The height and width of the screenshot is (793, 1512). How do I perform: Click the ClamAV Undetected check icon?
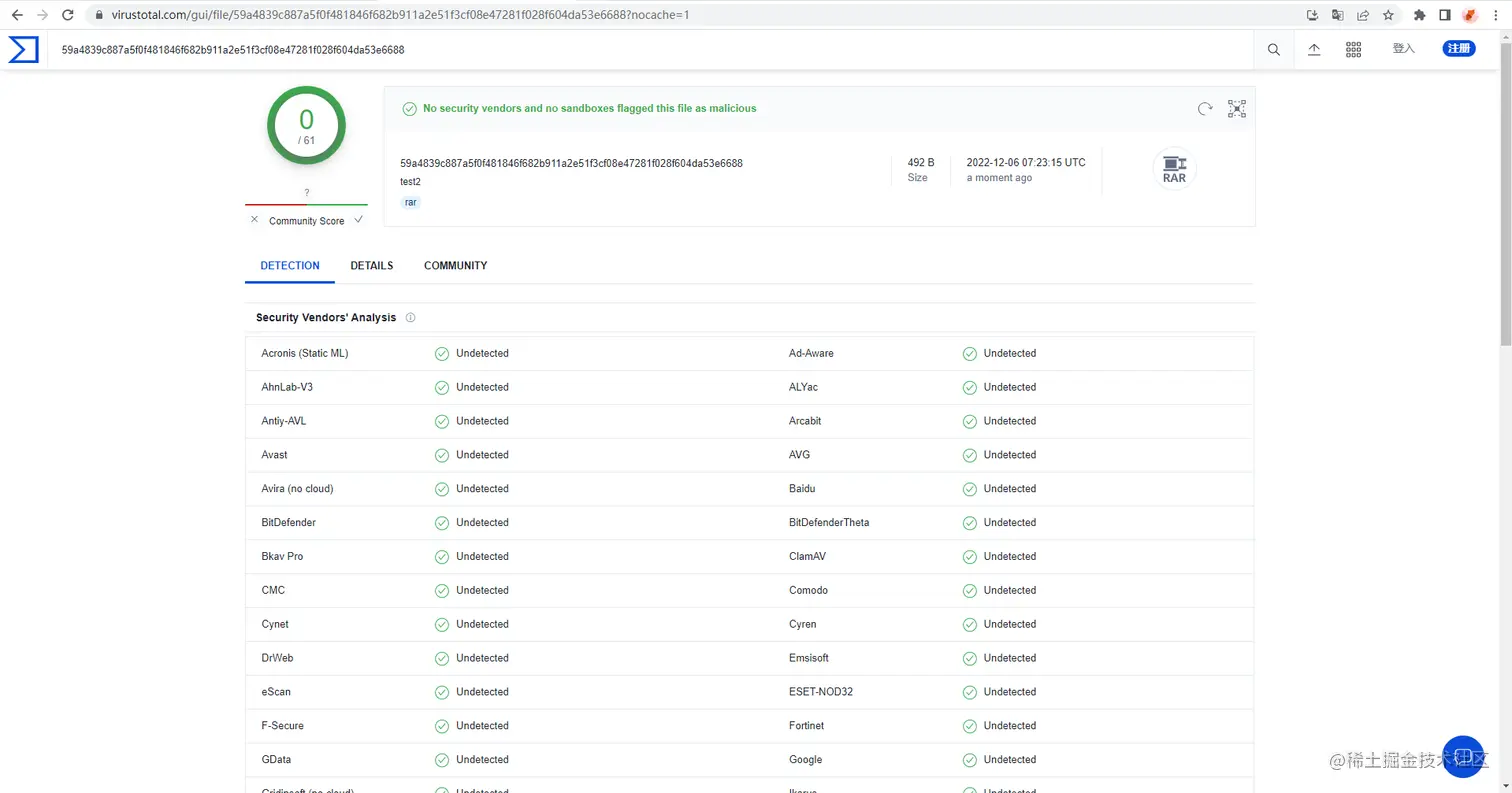click(x=969, y=556)
